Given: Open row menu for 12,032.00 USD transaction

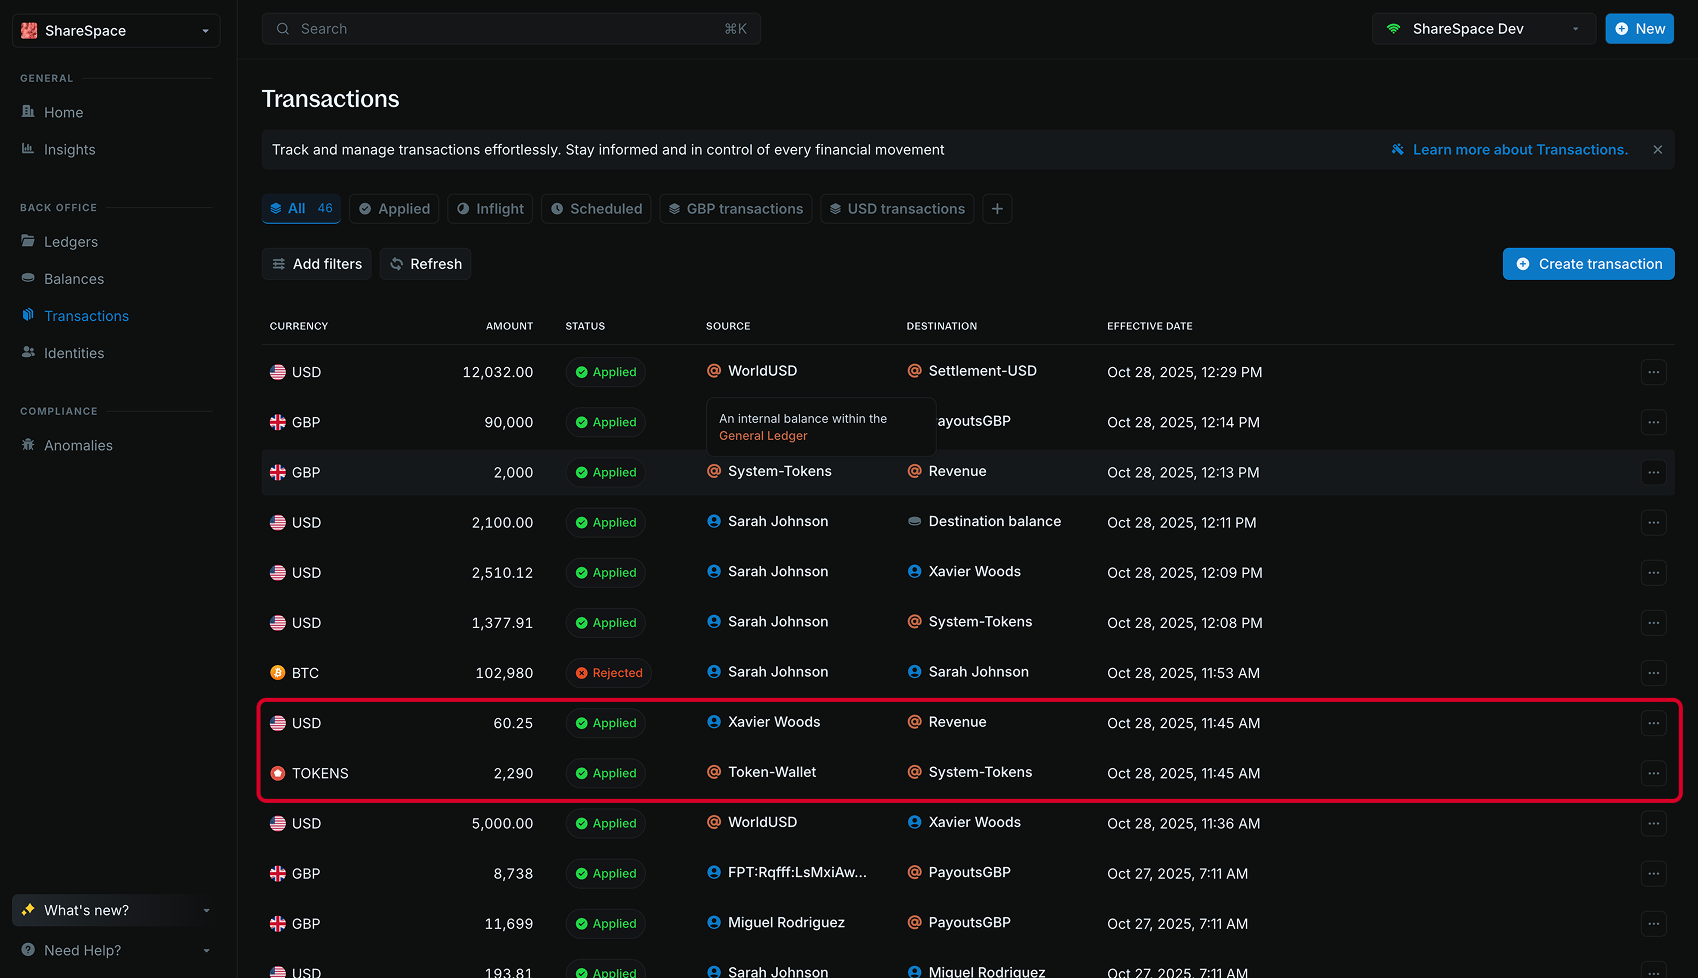Looking at the screenshot, I should tap(1654, 372).
